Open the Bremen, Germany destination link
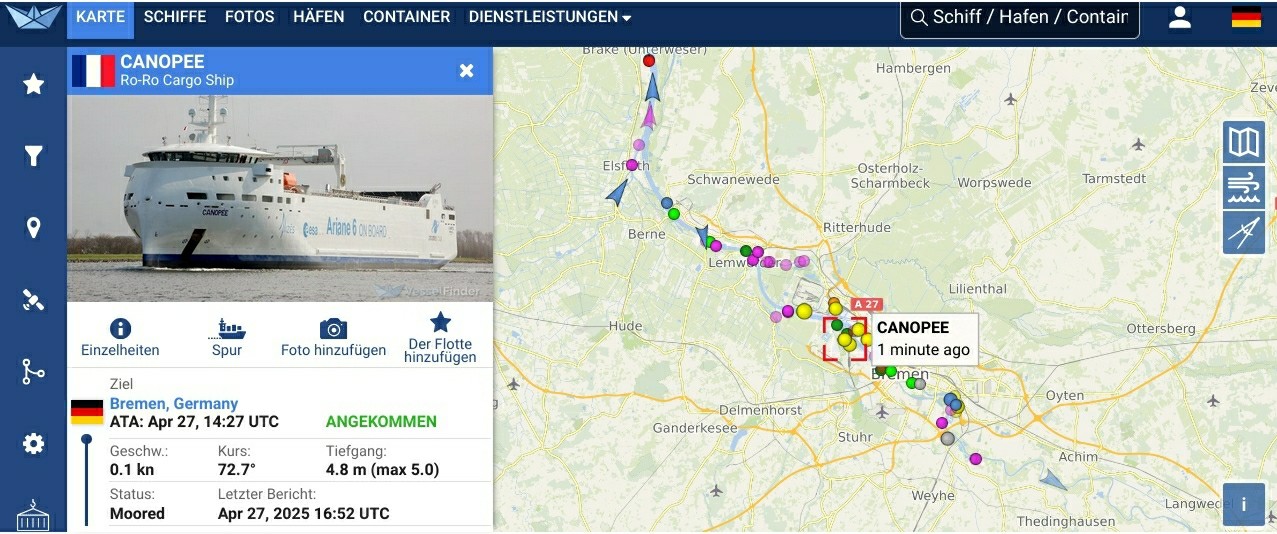The image size is (1277, 534). point(174,404)
